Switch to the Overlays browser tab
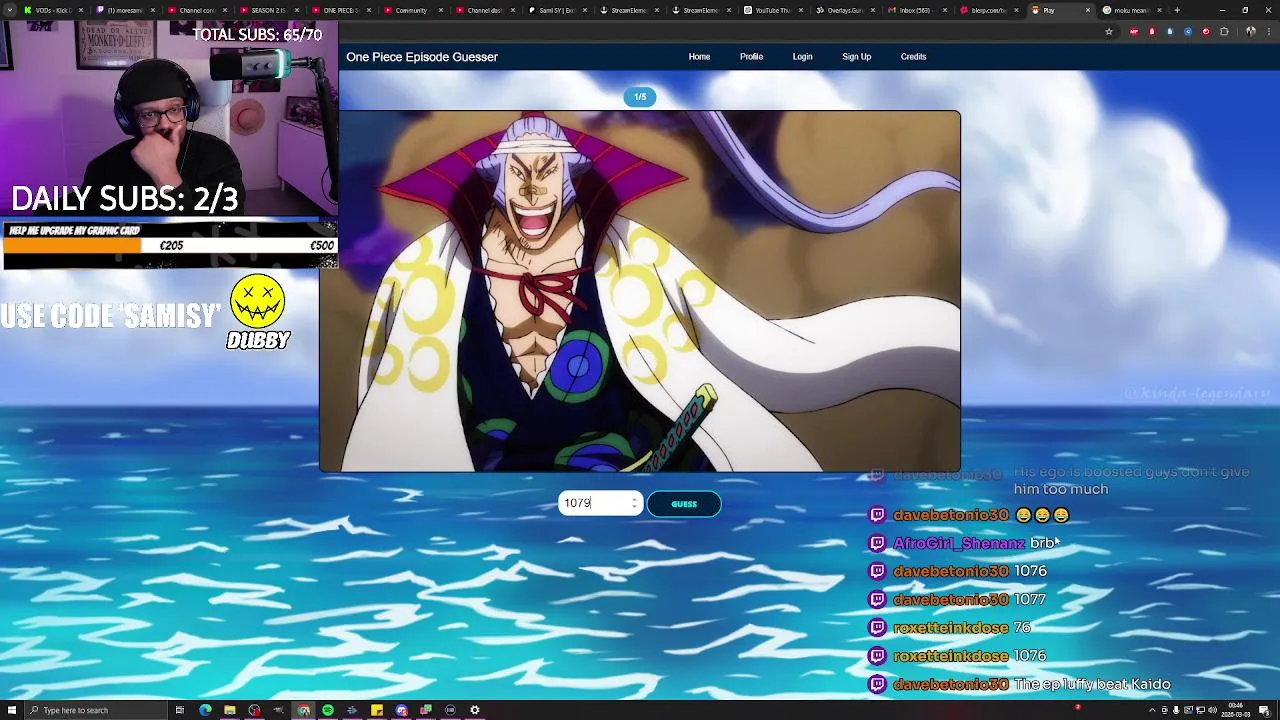The height and width of the screenshot is (720, 1280). (844, 10)
